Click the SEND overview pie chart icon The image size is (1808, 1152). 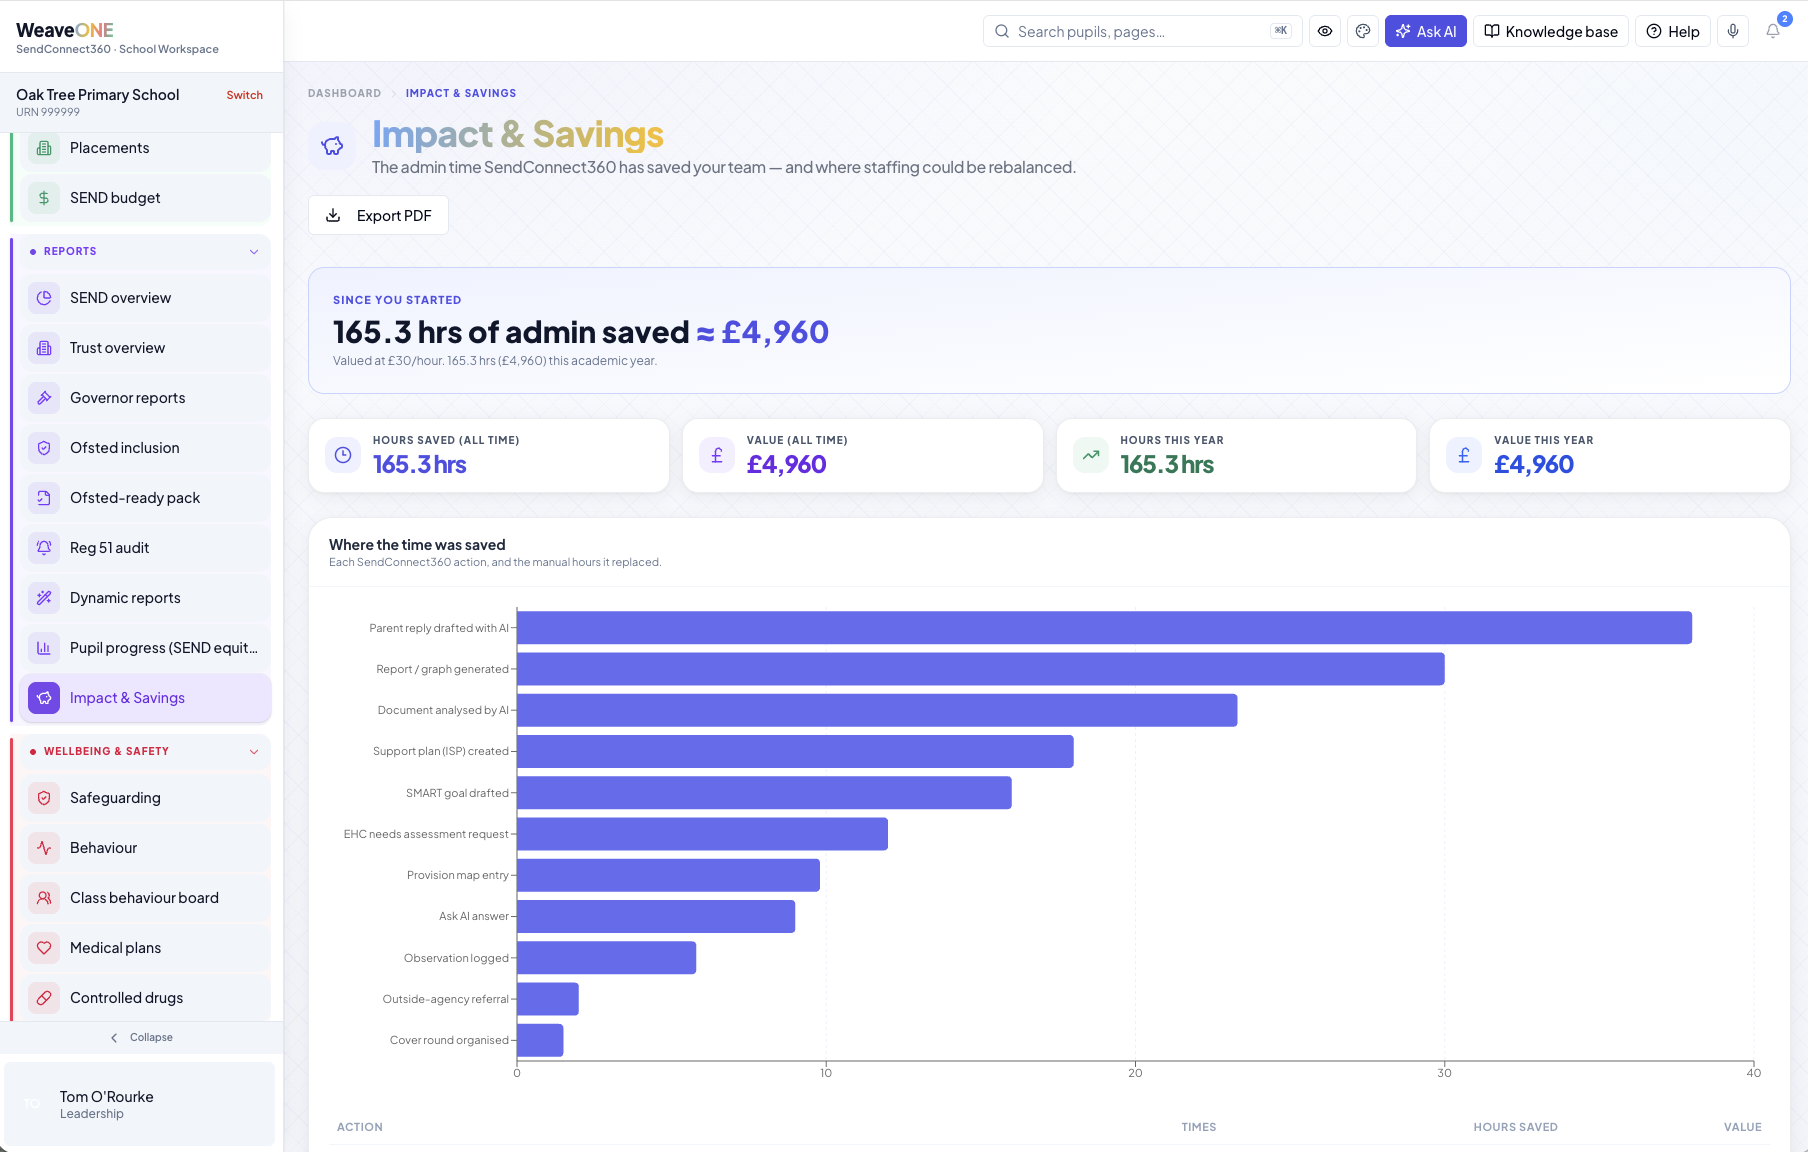click(x=44, y=298)
